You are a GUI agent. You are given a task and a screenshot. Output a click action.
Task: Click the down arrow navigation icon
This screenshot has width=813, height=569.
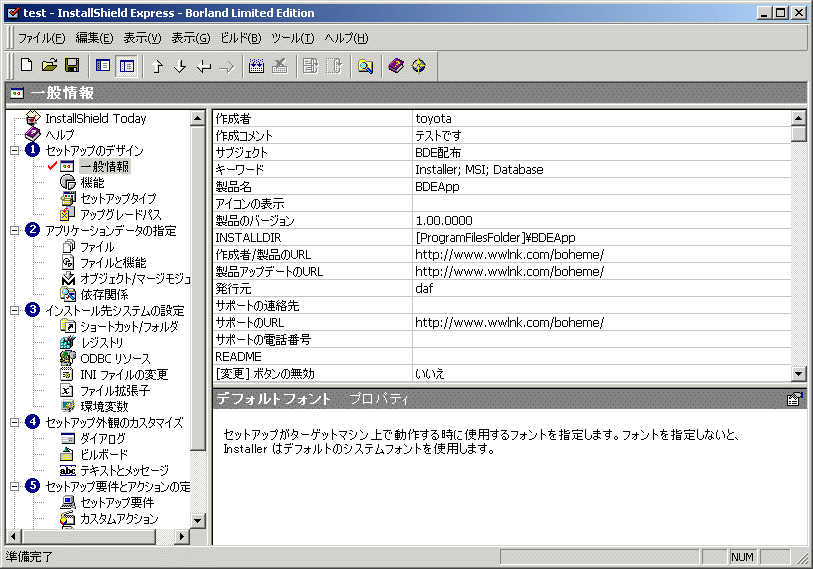click(x=180, y=66)
